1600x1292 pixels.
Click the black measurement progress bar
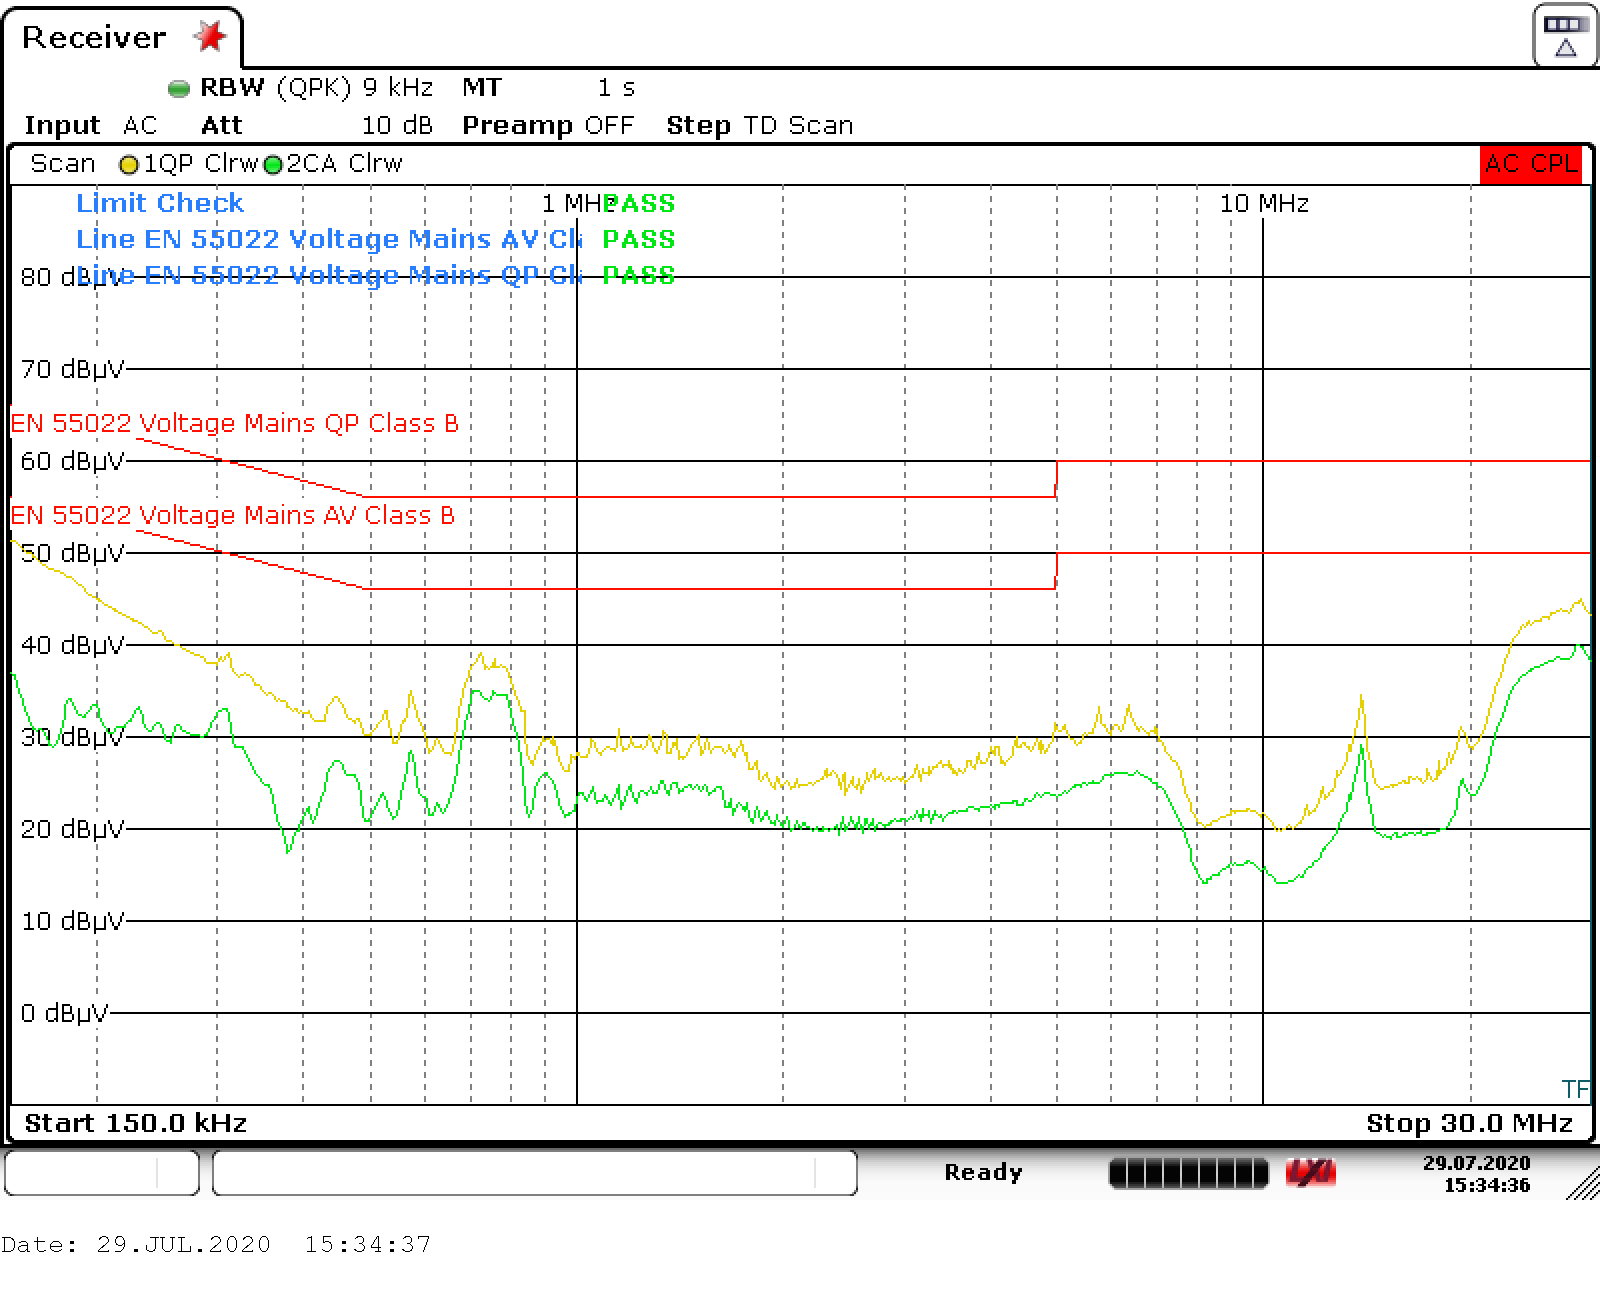(x=1188, y=1173)
